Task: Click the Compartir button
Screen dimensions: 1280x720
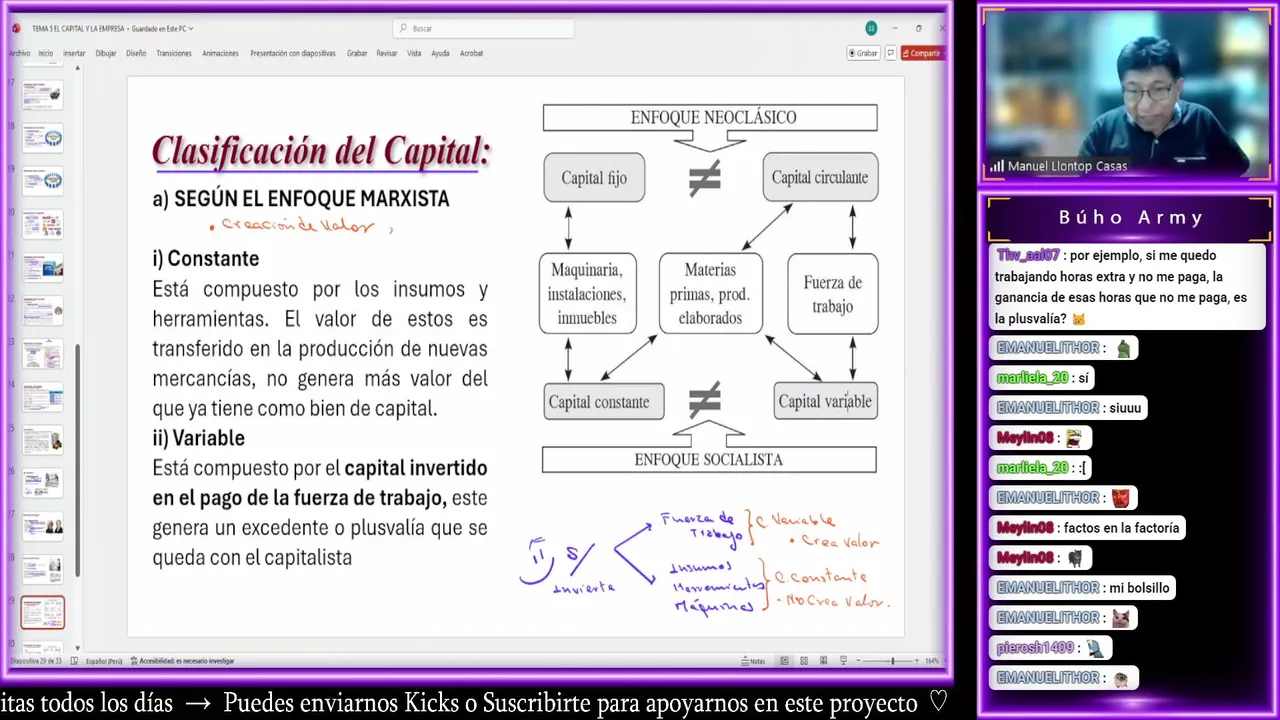Action: coord(921,53)
